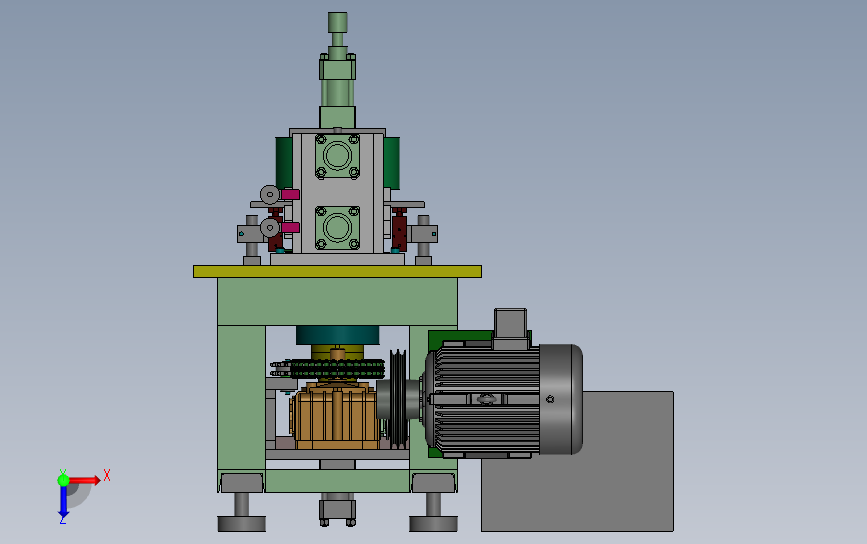
Task: Select the brass worm gearbox housing
Action: 336,416
